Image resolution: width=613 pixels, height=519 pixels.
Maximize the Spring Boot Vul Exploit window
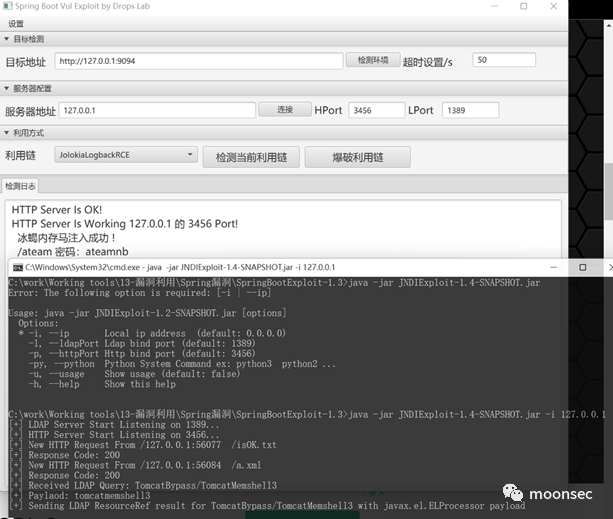(x=523, y=6)
